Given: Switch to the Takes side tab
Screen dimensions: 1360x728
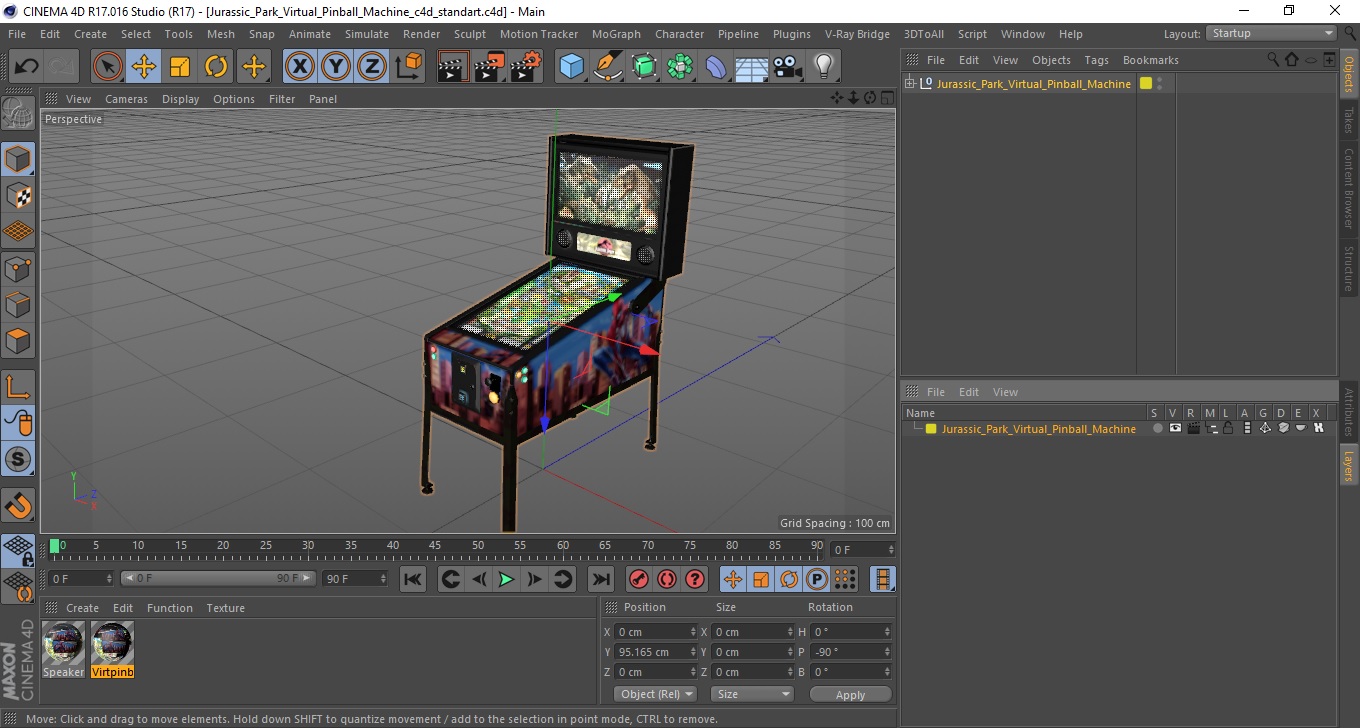Looking at the screenshot, I should coord(1348,120).
